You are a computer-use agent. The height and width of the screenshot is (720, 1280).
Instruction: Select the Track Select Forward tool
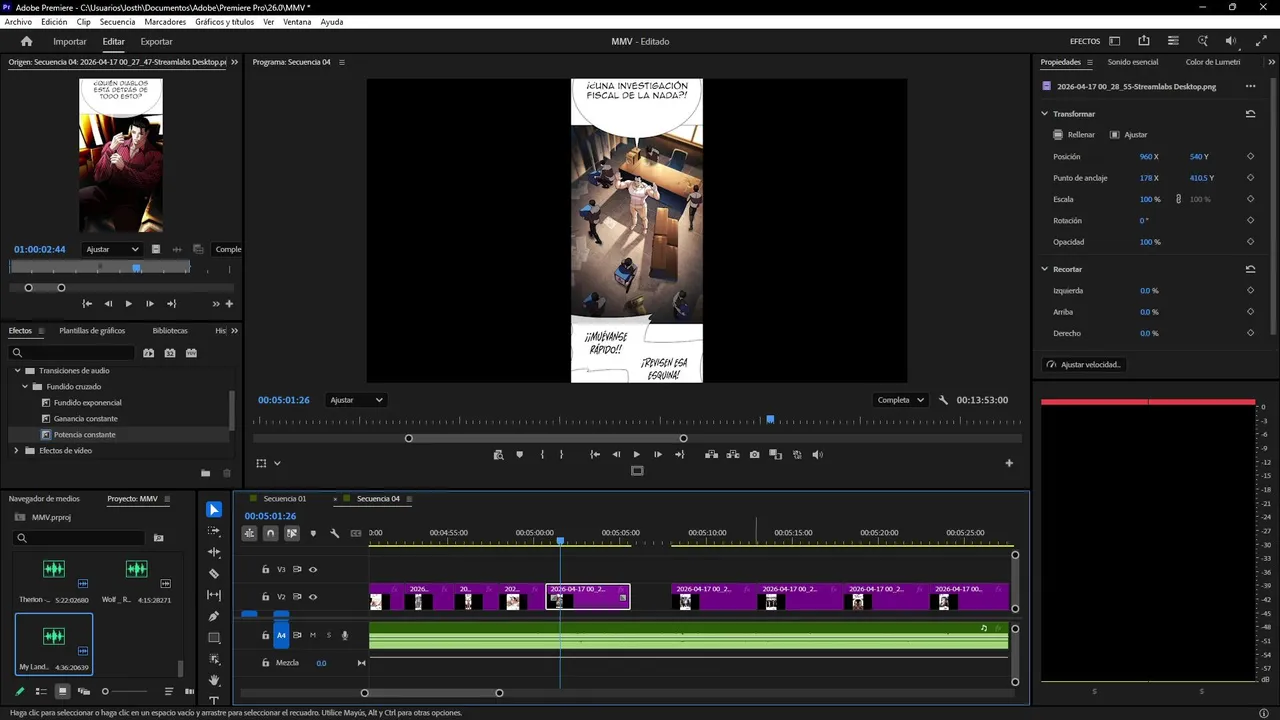point(214,531)
